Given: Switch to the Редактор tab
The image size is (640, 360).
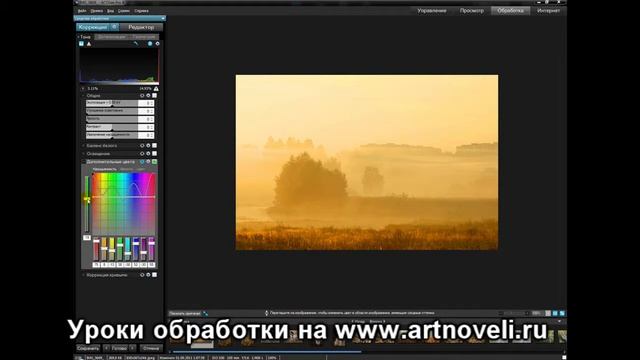Looking at the screenshot, I should click(141, 27).
